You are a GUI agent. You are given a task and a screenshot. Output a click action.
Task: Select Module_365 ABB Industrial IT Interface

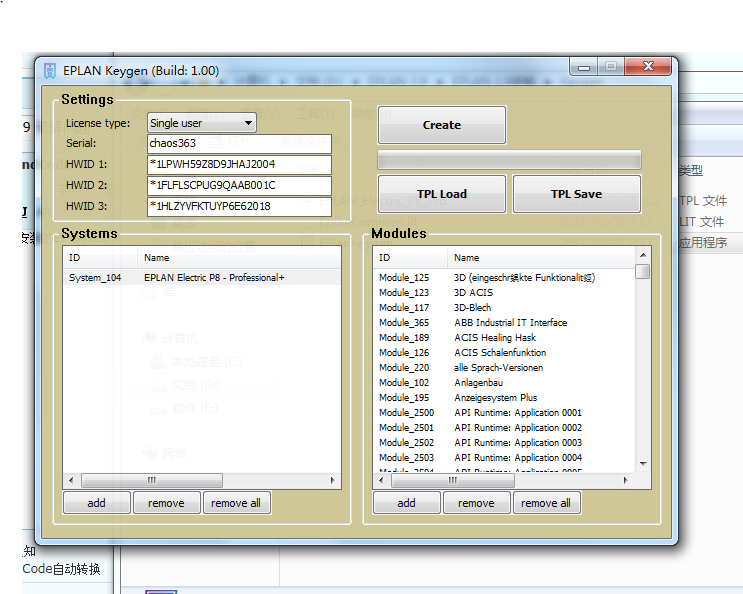click(x=510, y=323)
